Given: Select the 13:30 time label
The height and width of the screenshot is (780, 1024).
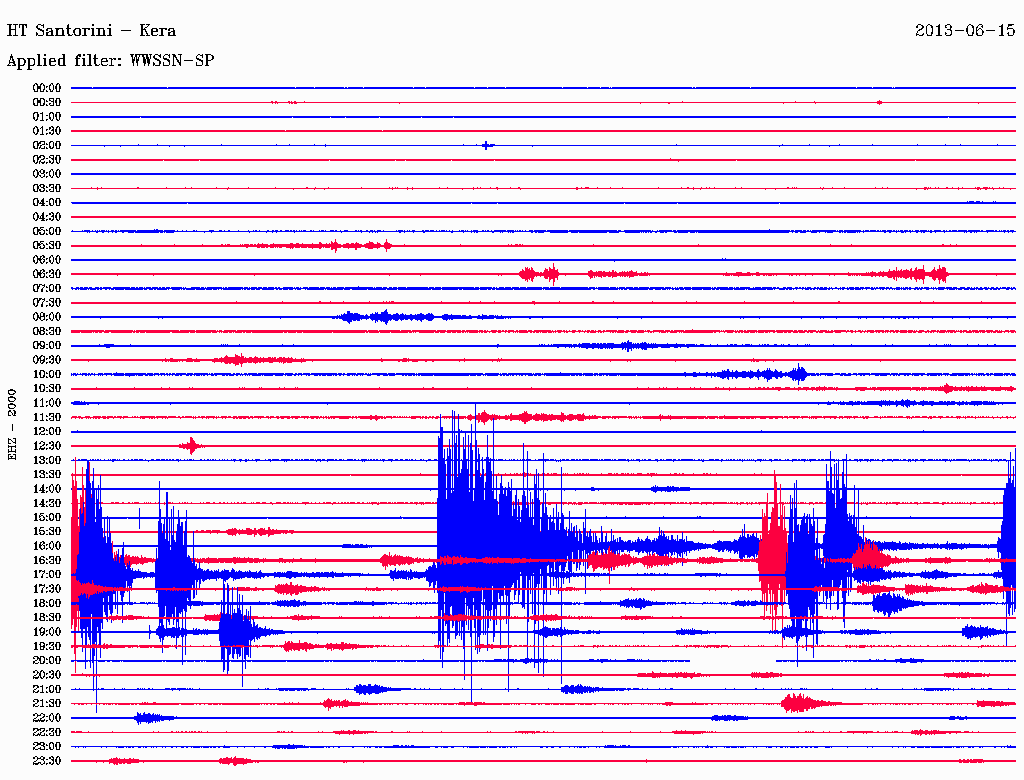Looking at the screenshot, I should 47,474.
